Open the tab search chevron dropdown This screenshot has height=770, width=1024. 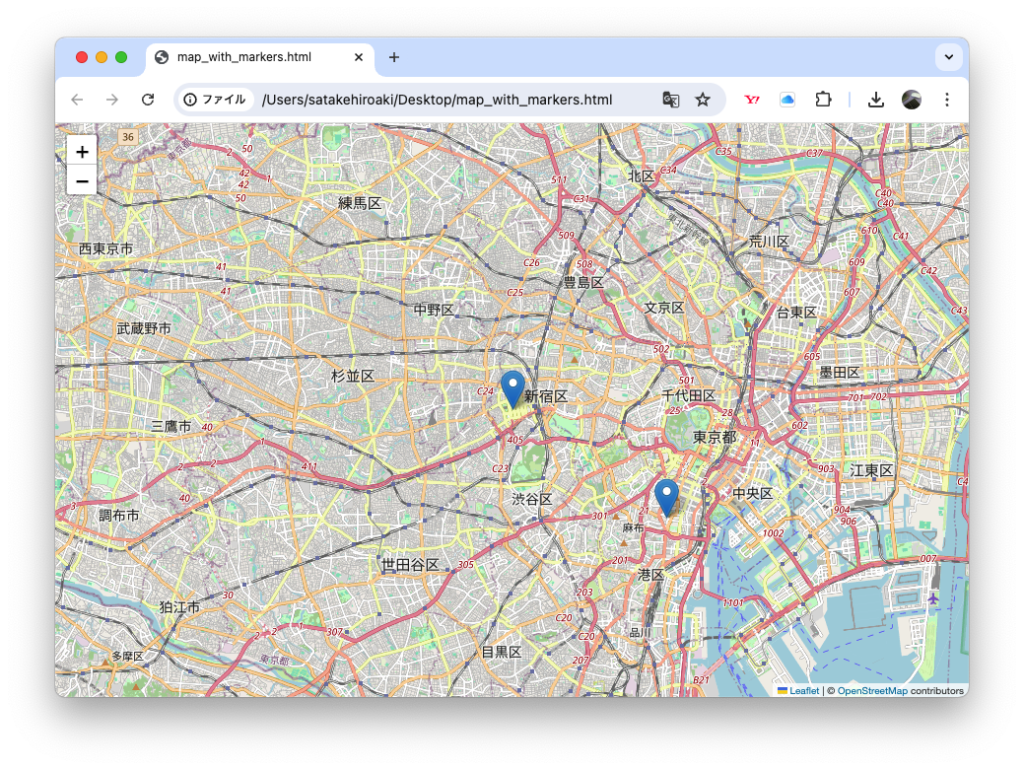click(947, 57)
